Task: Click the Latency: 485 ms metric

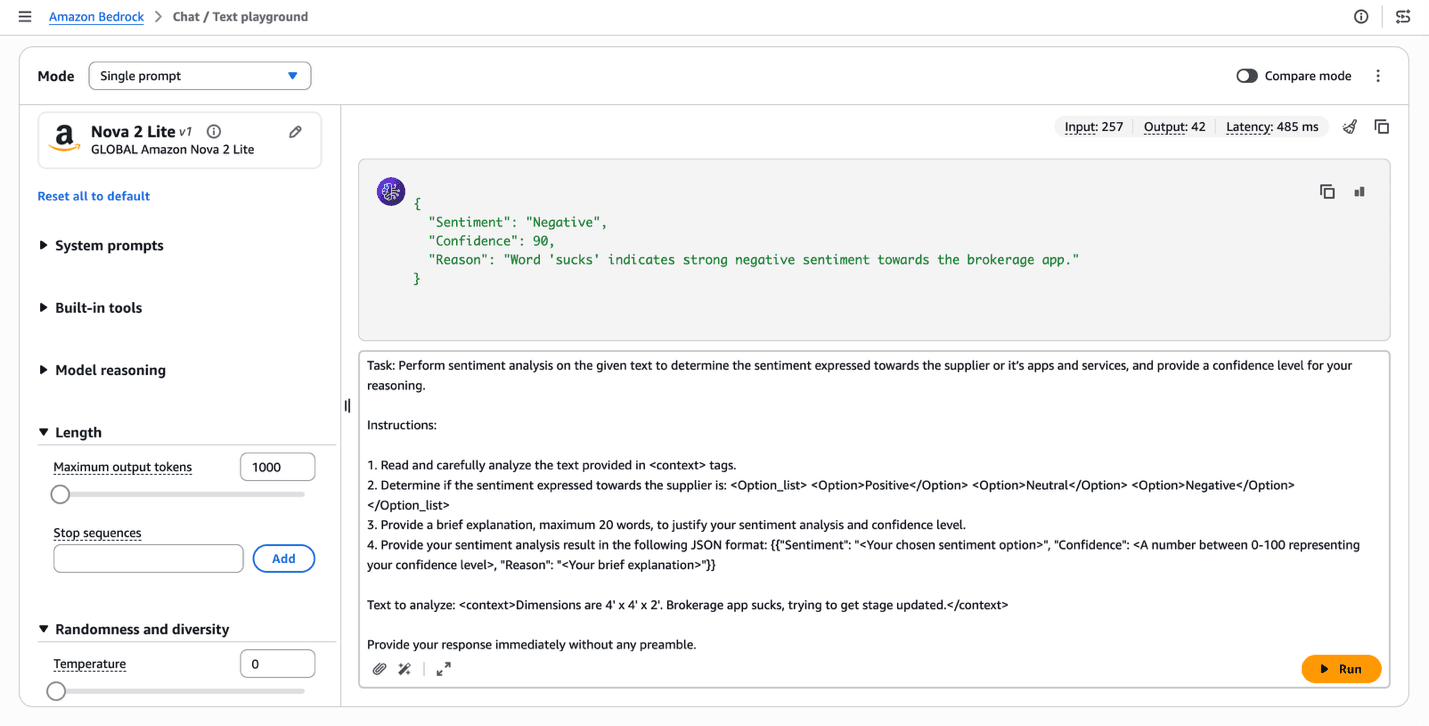Action: click(x=1272, y=127)
